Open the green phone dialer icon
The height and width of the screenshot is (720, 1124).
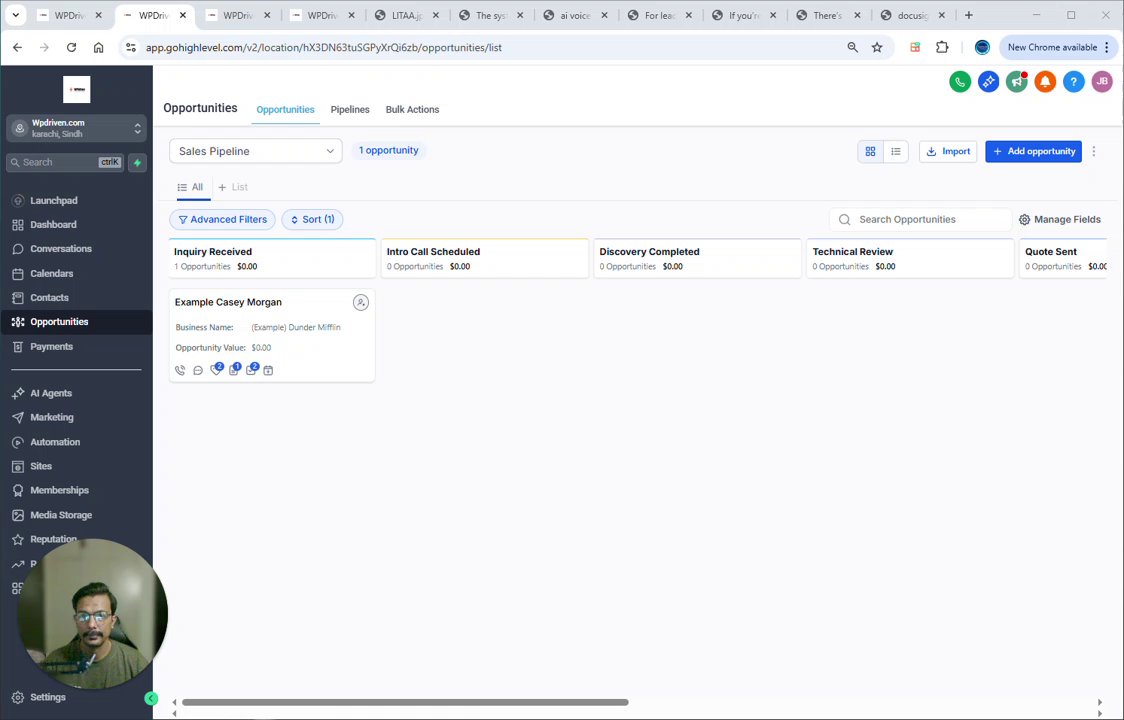(960, 82)
